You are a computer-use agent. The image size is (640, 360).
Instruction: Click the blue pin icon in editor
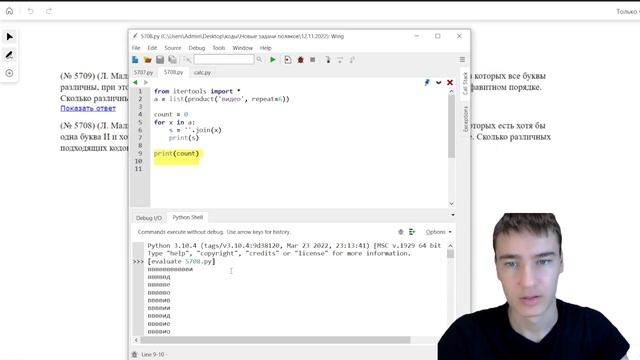click(427, 82)
